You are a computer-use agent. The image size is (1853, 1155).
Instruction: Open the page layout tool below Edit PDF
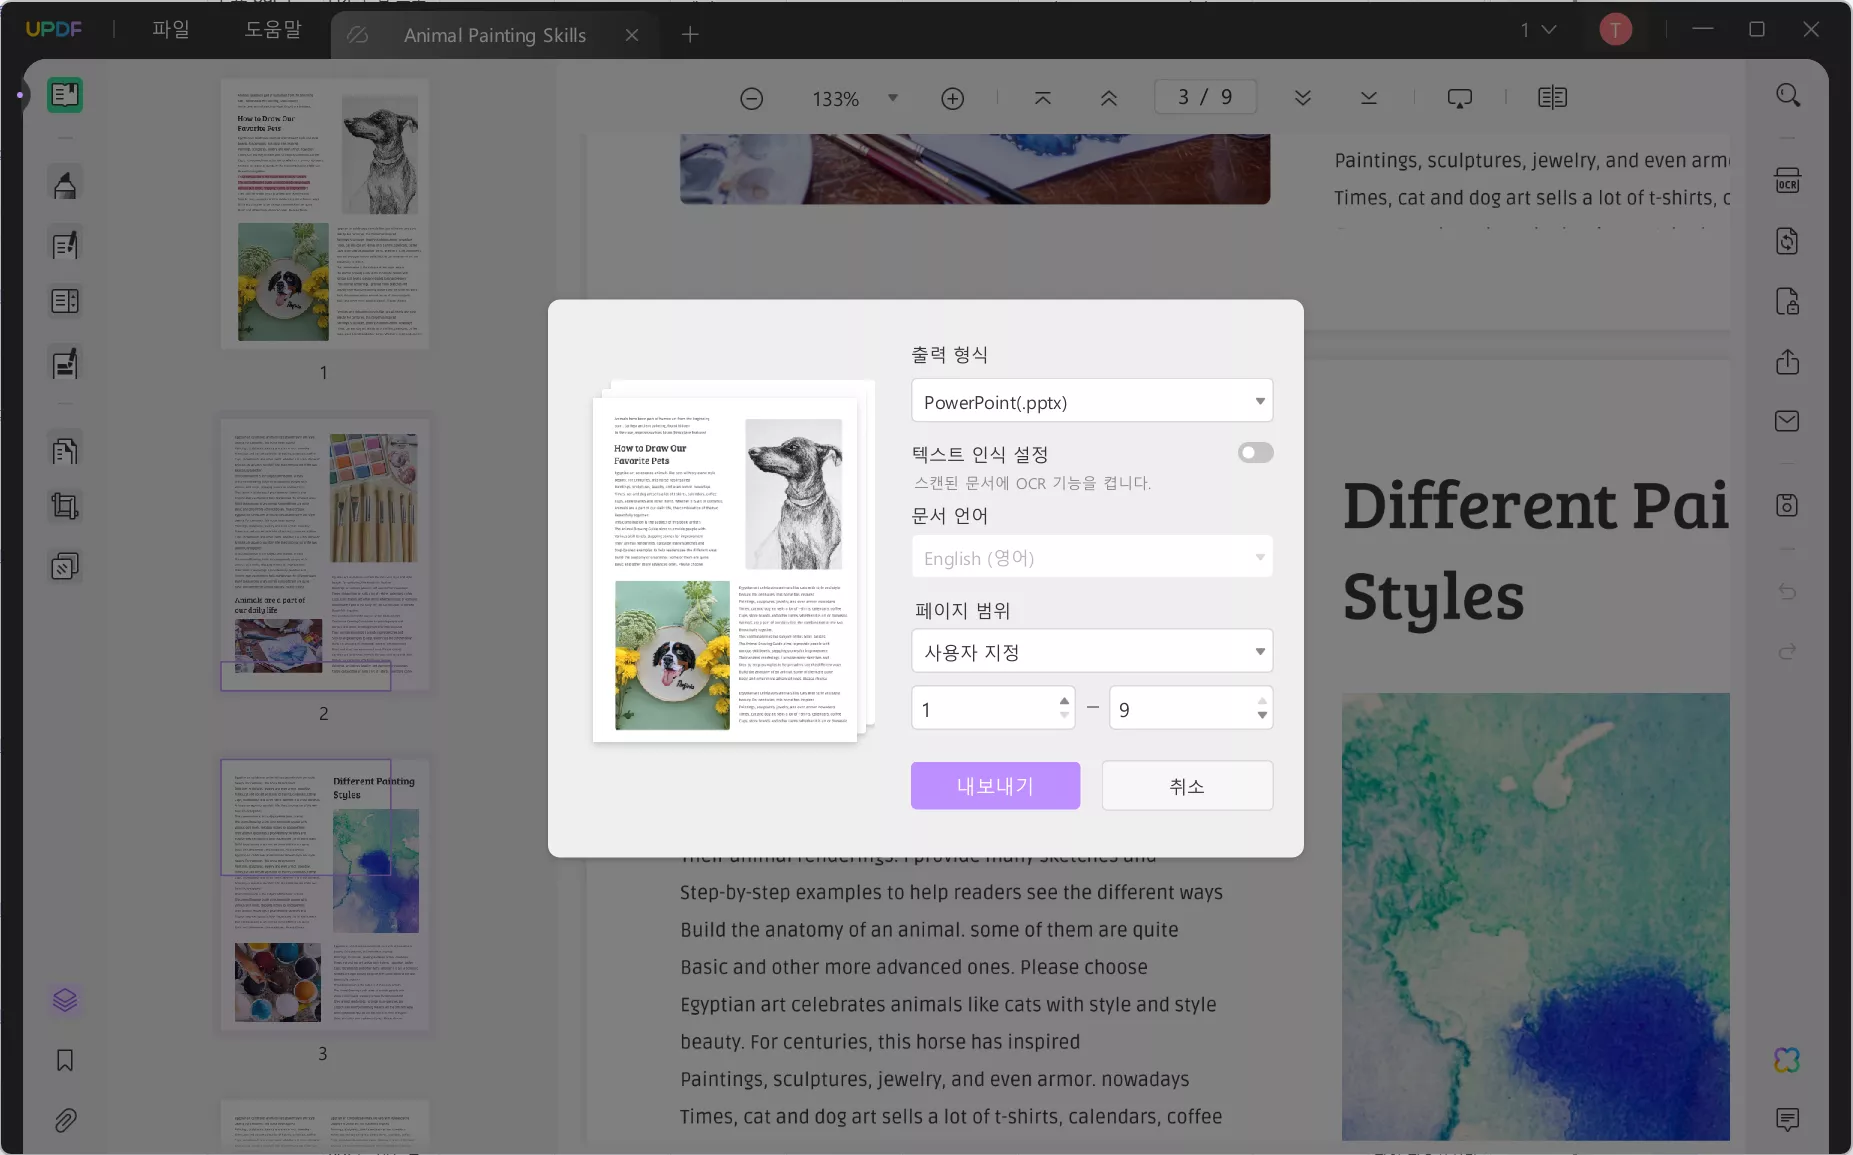(x=65, y=301)
